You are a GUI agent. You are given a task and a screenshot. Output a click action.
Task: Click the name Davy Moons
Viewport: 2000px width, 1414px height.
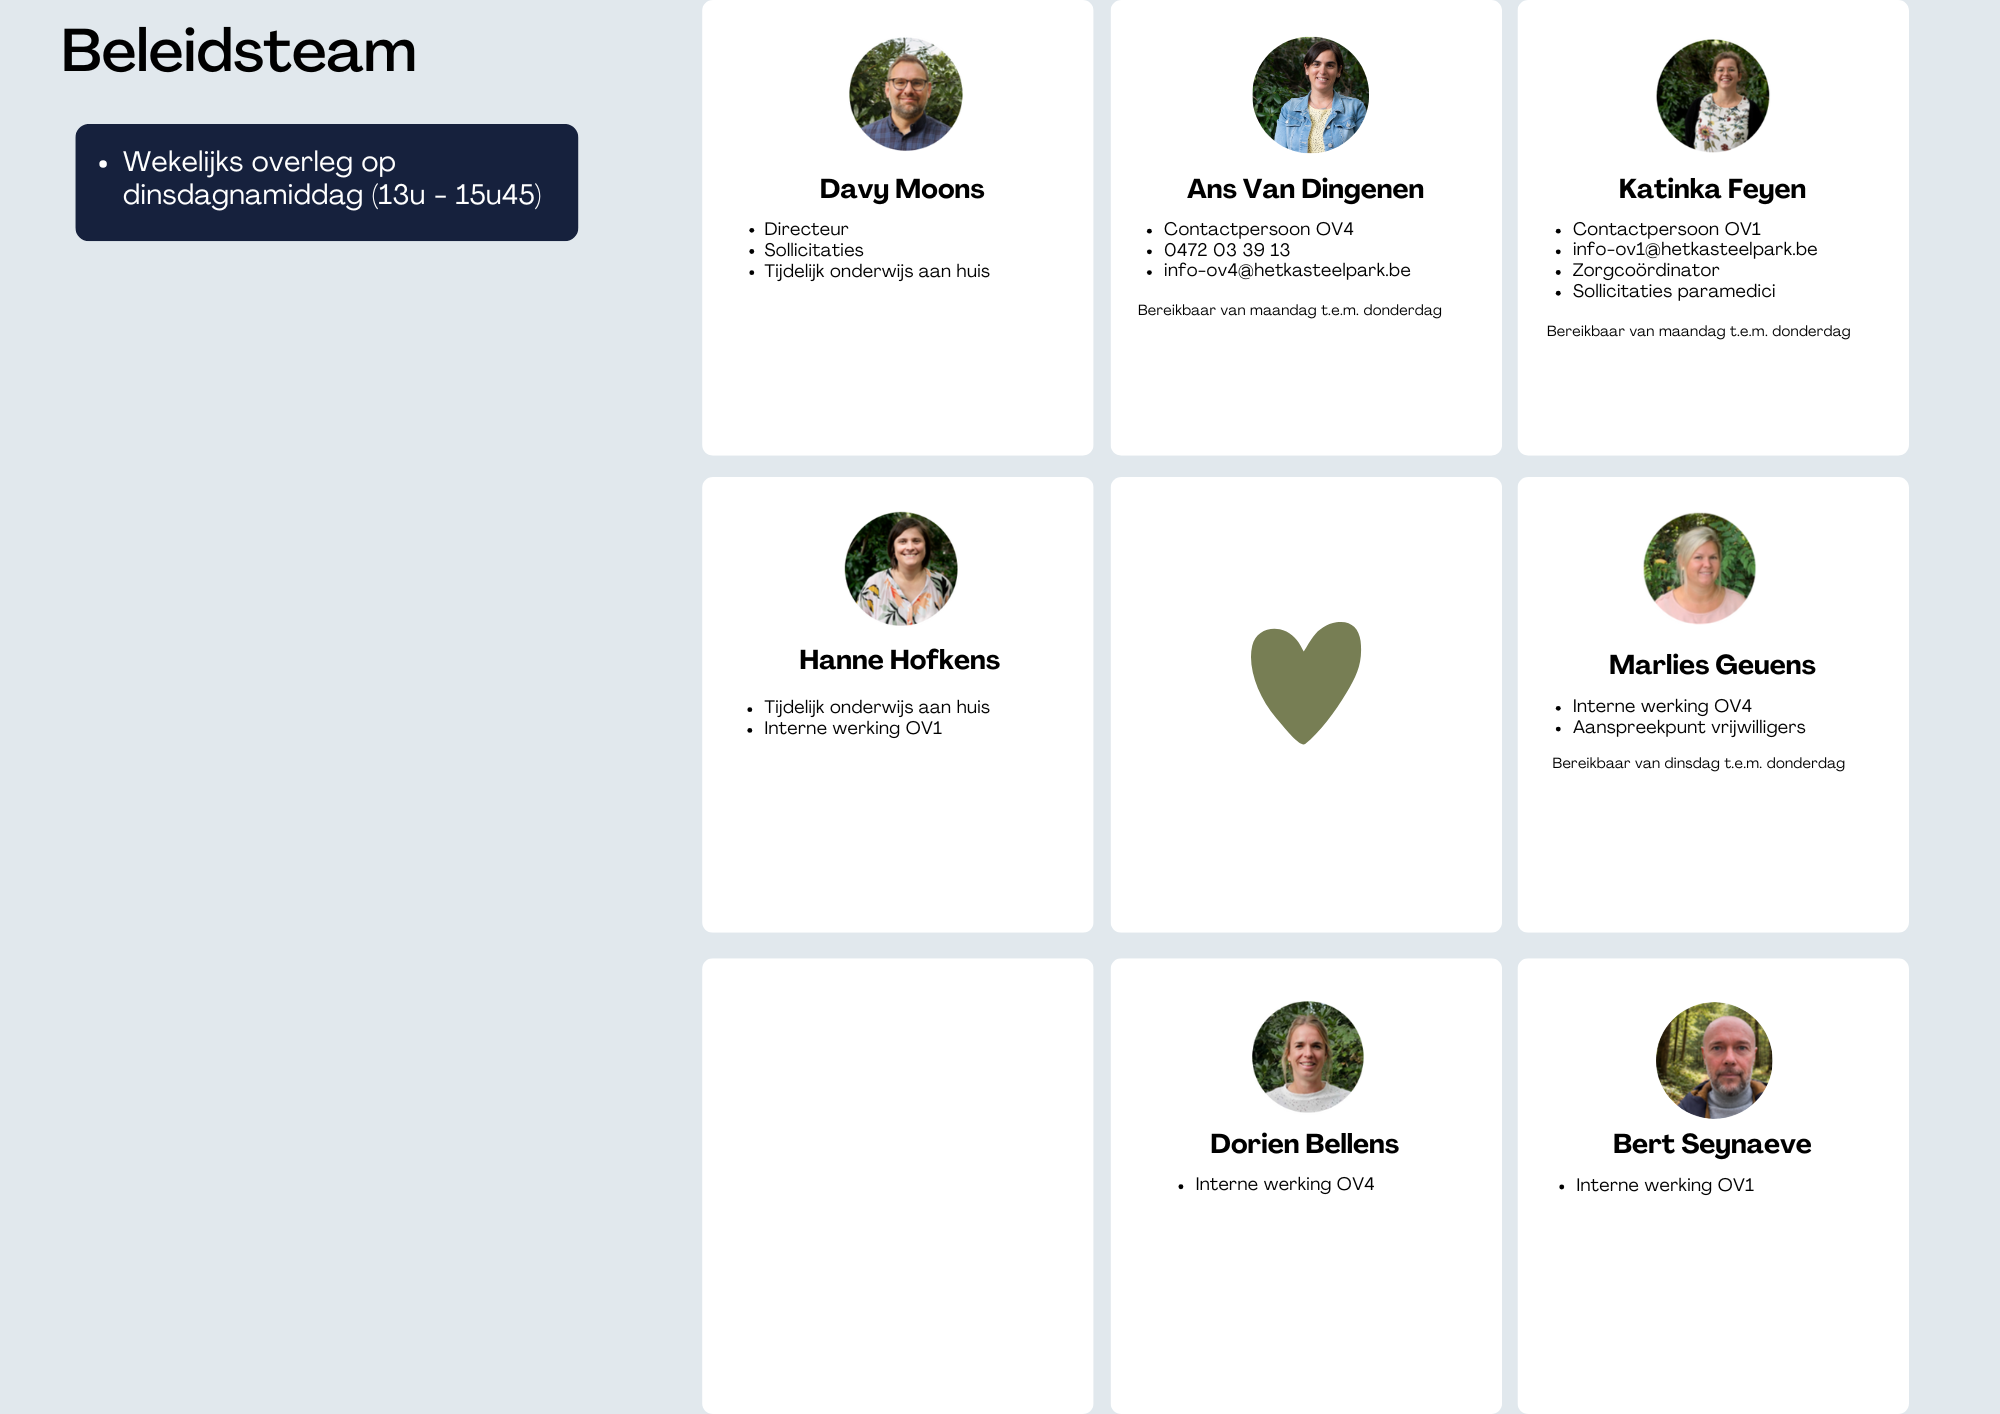point(901,189)
